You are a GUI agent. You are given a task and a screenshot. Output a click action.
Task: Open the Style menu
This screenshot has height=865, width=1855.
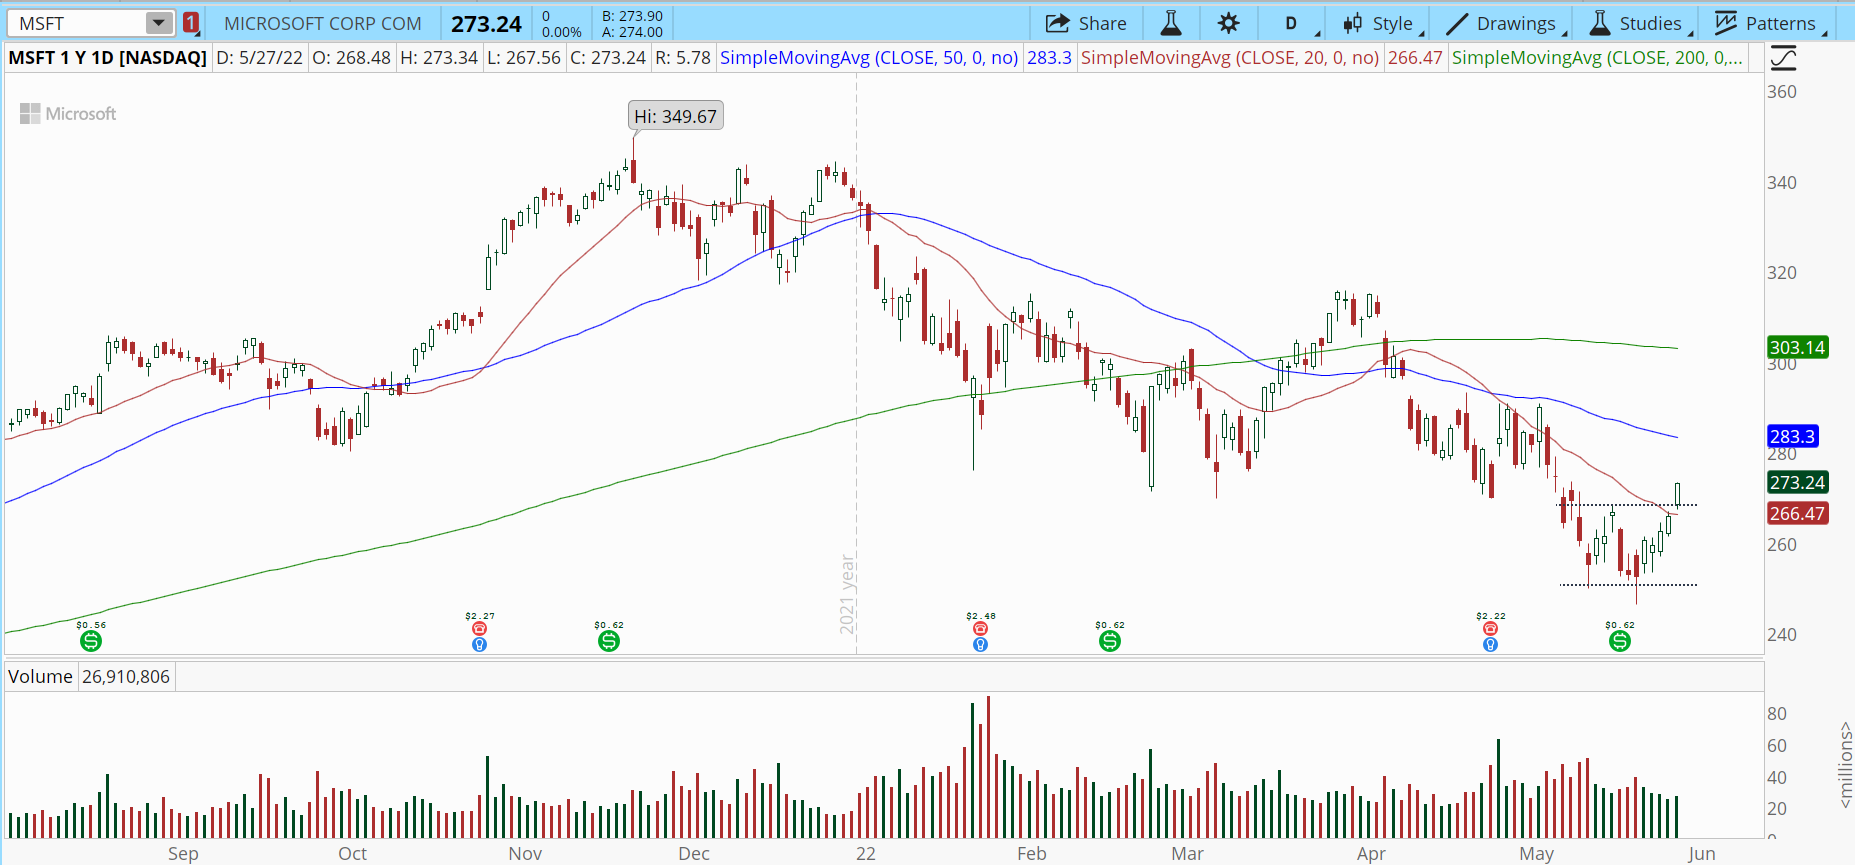1383,23
